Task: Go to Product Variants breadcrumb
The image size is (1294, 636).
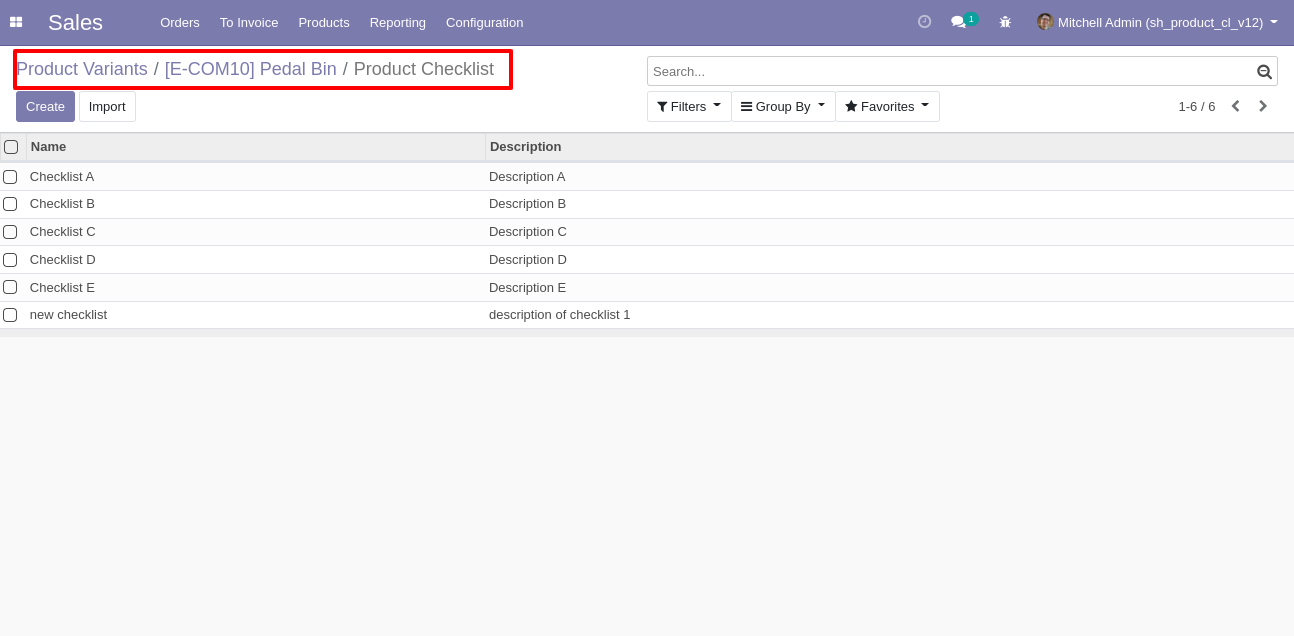Action: pos(82,69)
